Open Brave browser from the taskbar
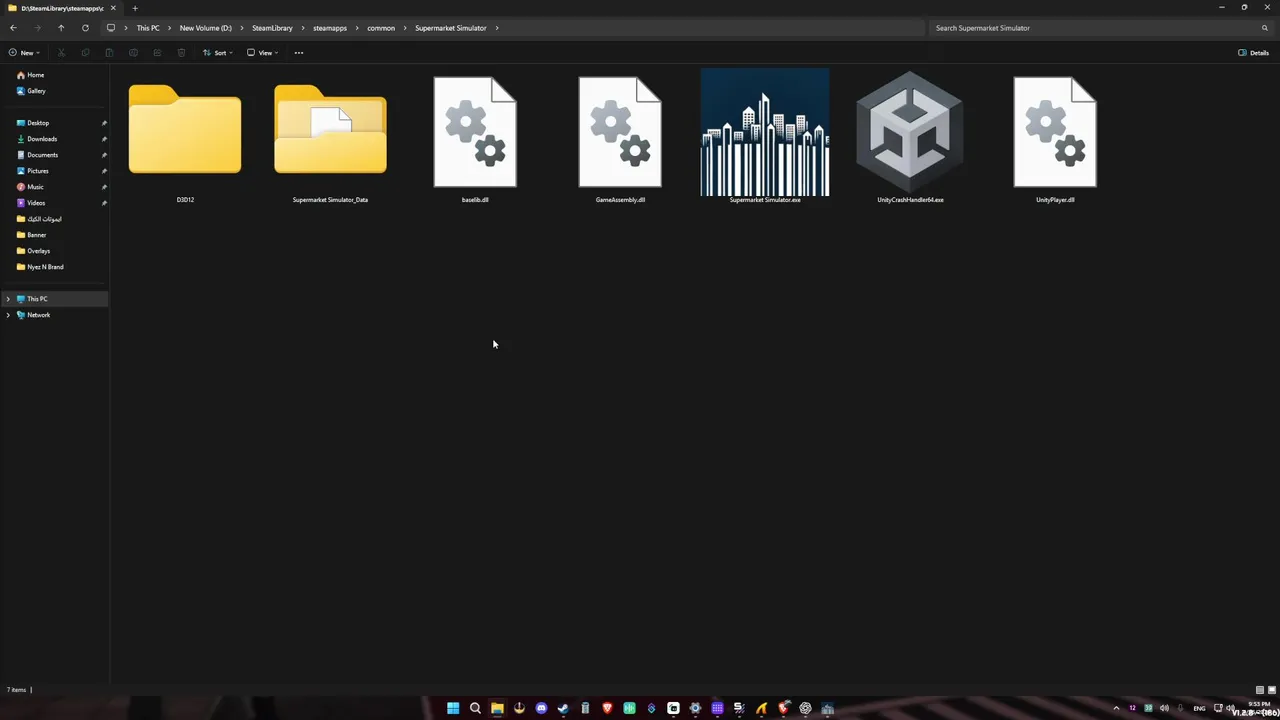This screenshot has height=720, width=1280. pyautogui.click(x=607, y=708)
